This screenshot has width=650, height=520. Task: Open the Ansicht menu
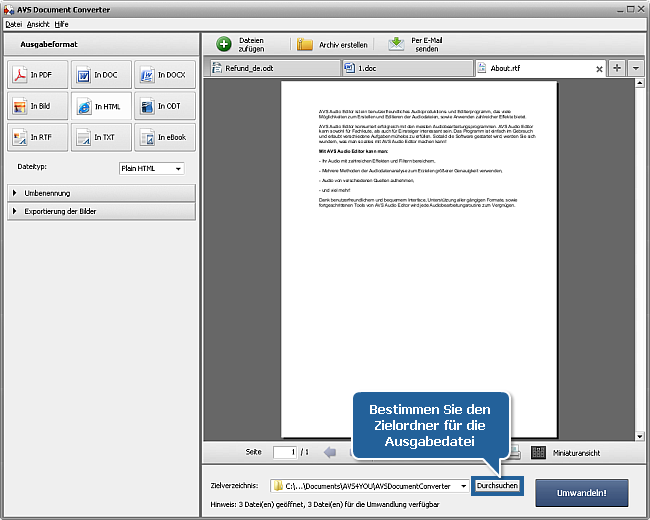38,22
